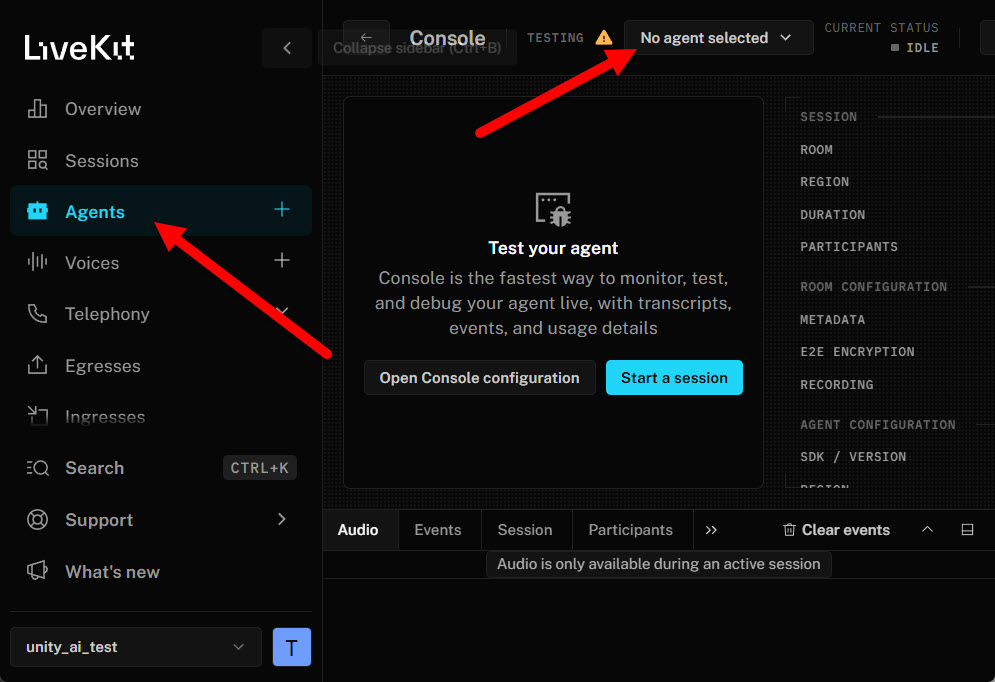The height and width of the screenshot is (682, 995).
Task: Open What's new
Action: pos(161,572)
